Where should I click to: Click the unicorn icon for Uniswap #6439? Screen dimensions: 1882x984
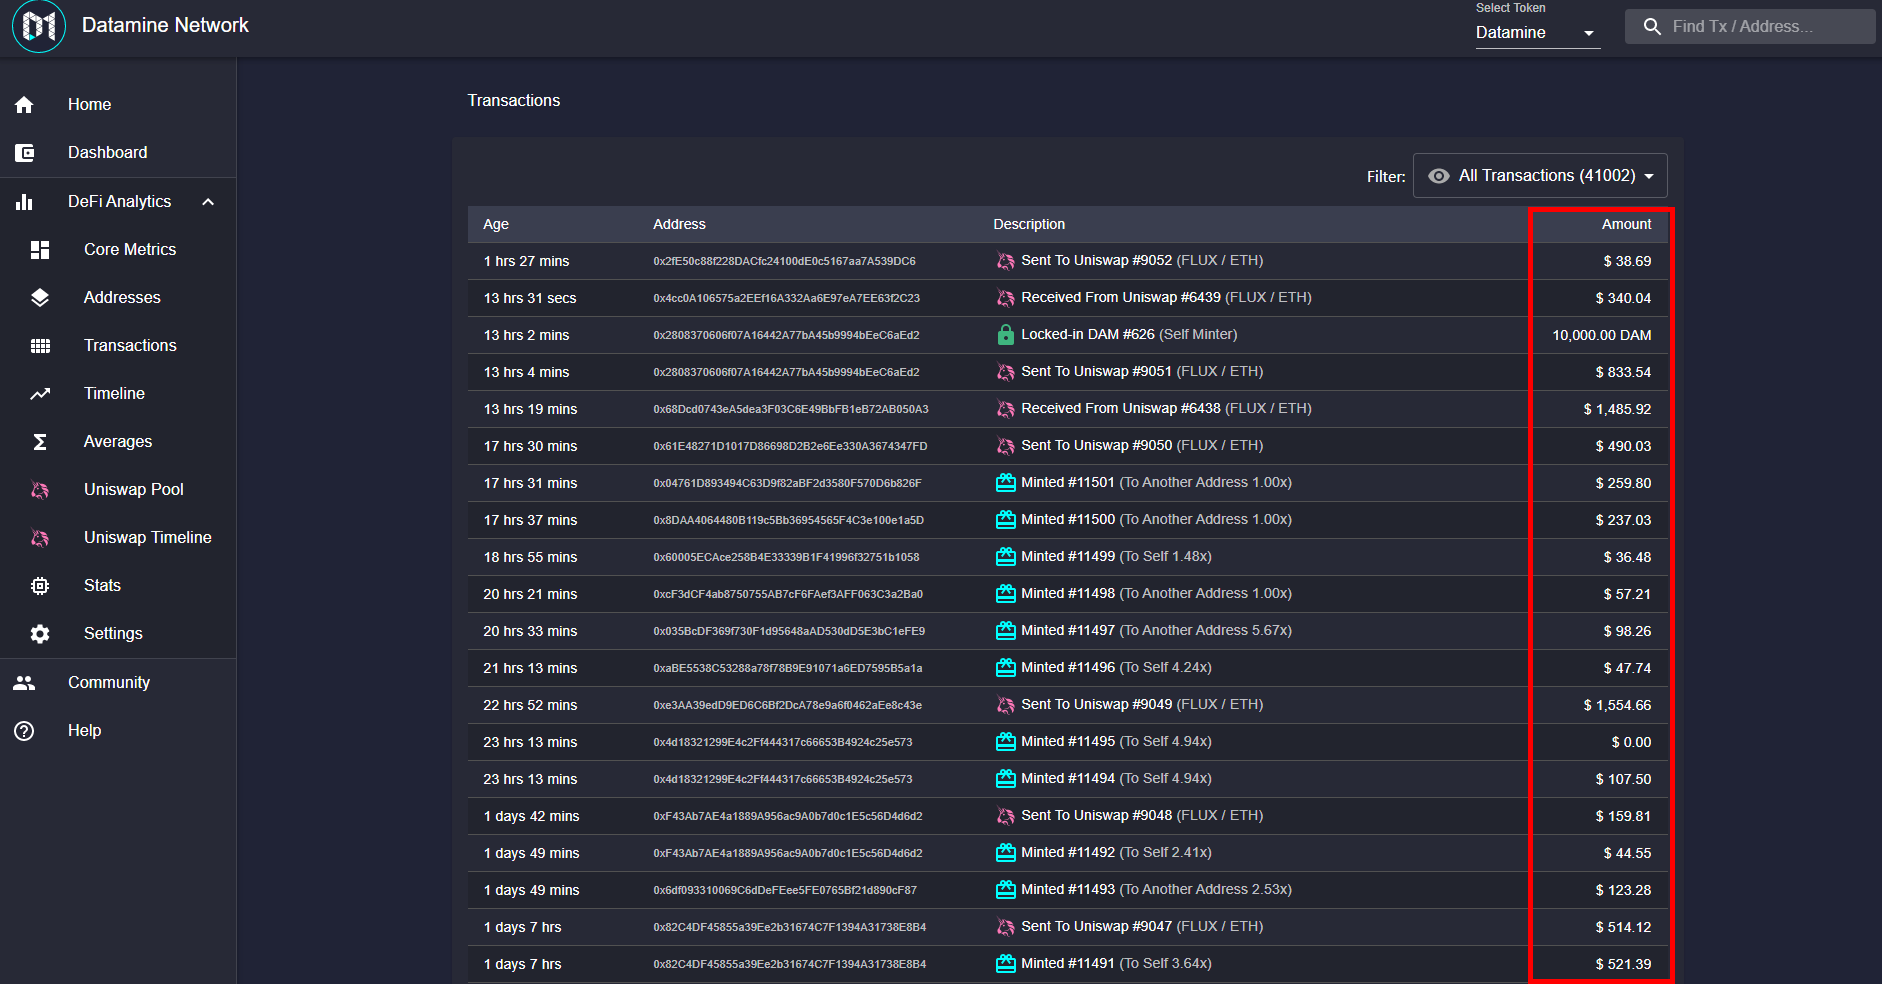(1005, 298)
